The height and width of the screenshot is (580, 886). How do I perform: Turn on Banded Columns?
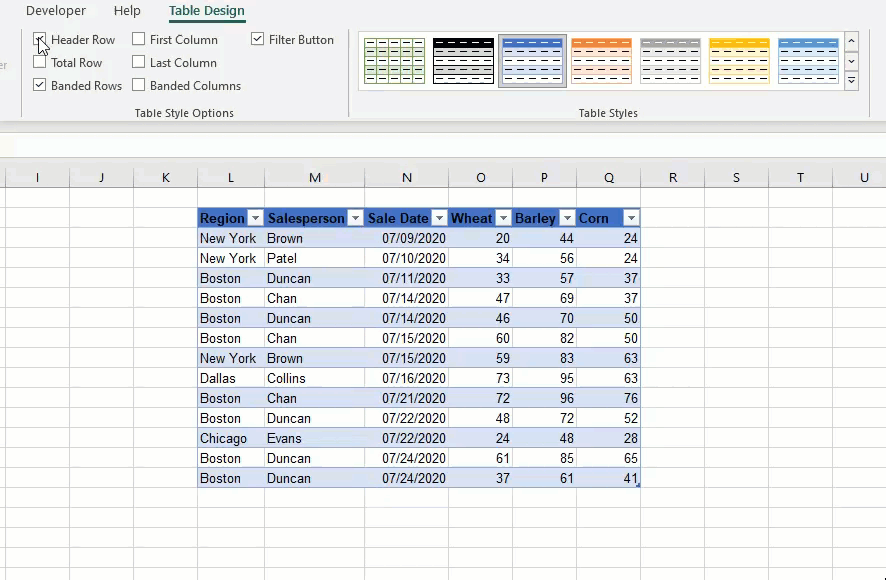[137, 85]
